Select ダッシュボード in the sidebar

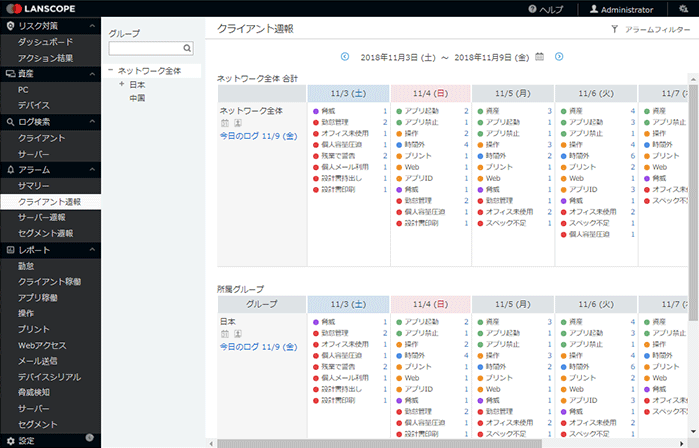[x=45, y=42]
